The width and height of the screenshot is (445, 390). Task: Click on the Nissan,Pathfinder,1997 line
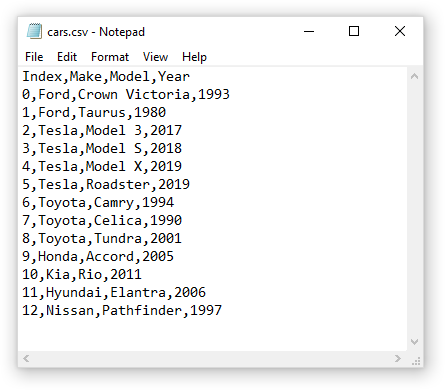(x=122, y=311)
